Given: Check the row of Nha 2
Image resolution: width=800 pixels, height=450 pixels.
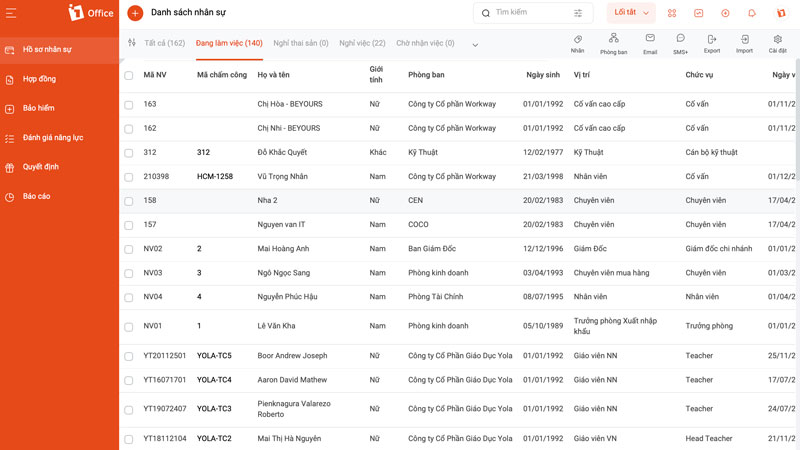Looking at the screenshot, I should click(x=129, y=201).
